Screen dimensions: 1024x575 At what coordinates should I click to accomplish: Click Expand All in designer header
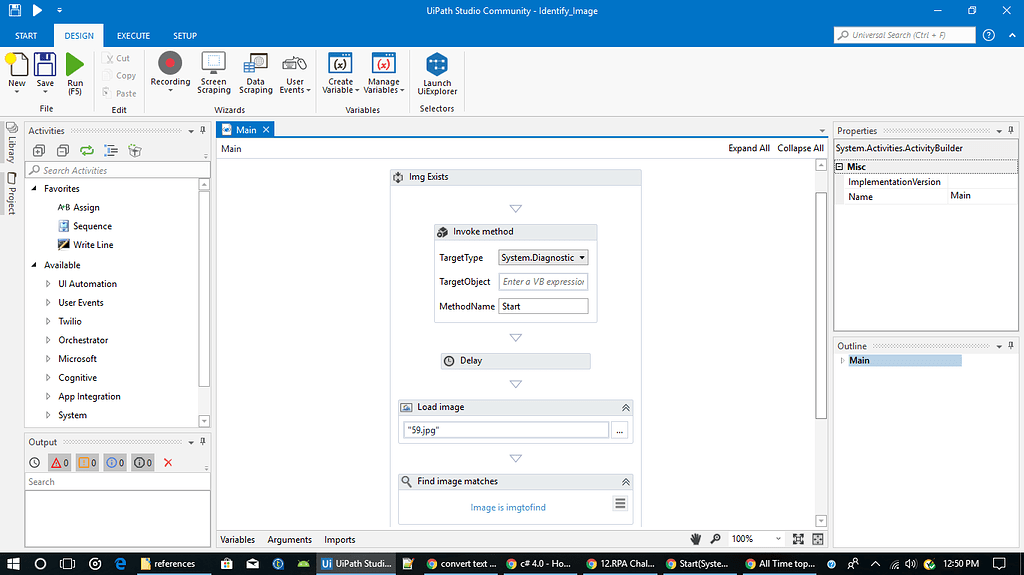coord(749,148)
